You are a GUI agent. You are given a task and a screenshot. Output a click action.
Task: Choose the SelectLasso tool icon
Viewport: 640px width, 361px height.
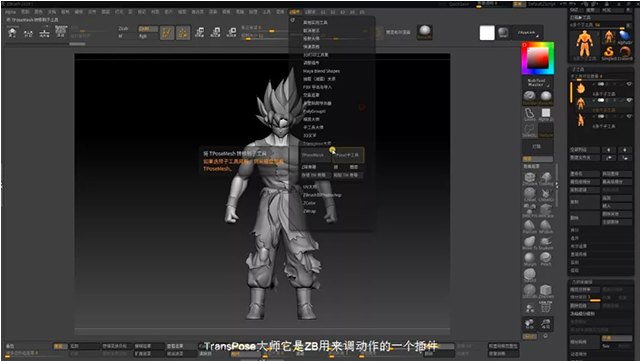[529, 131]
